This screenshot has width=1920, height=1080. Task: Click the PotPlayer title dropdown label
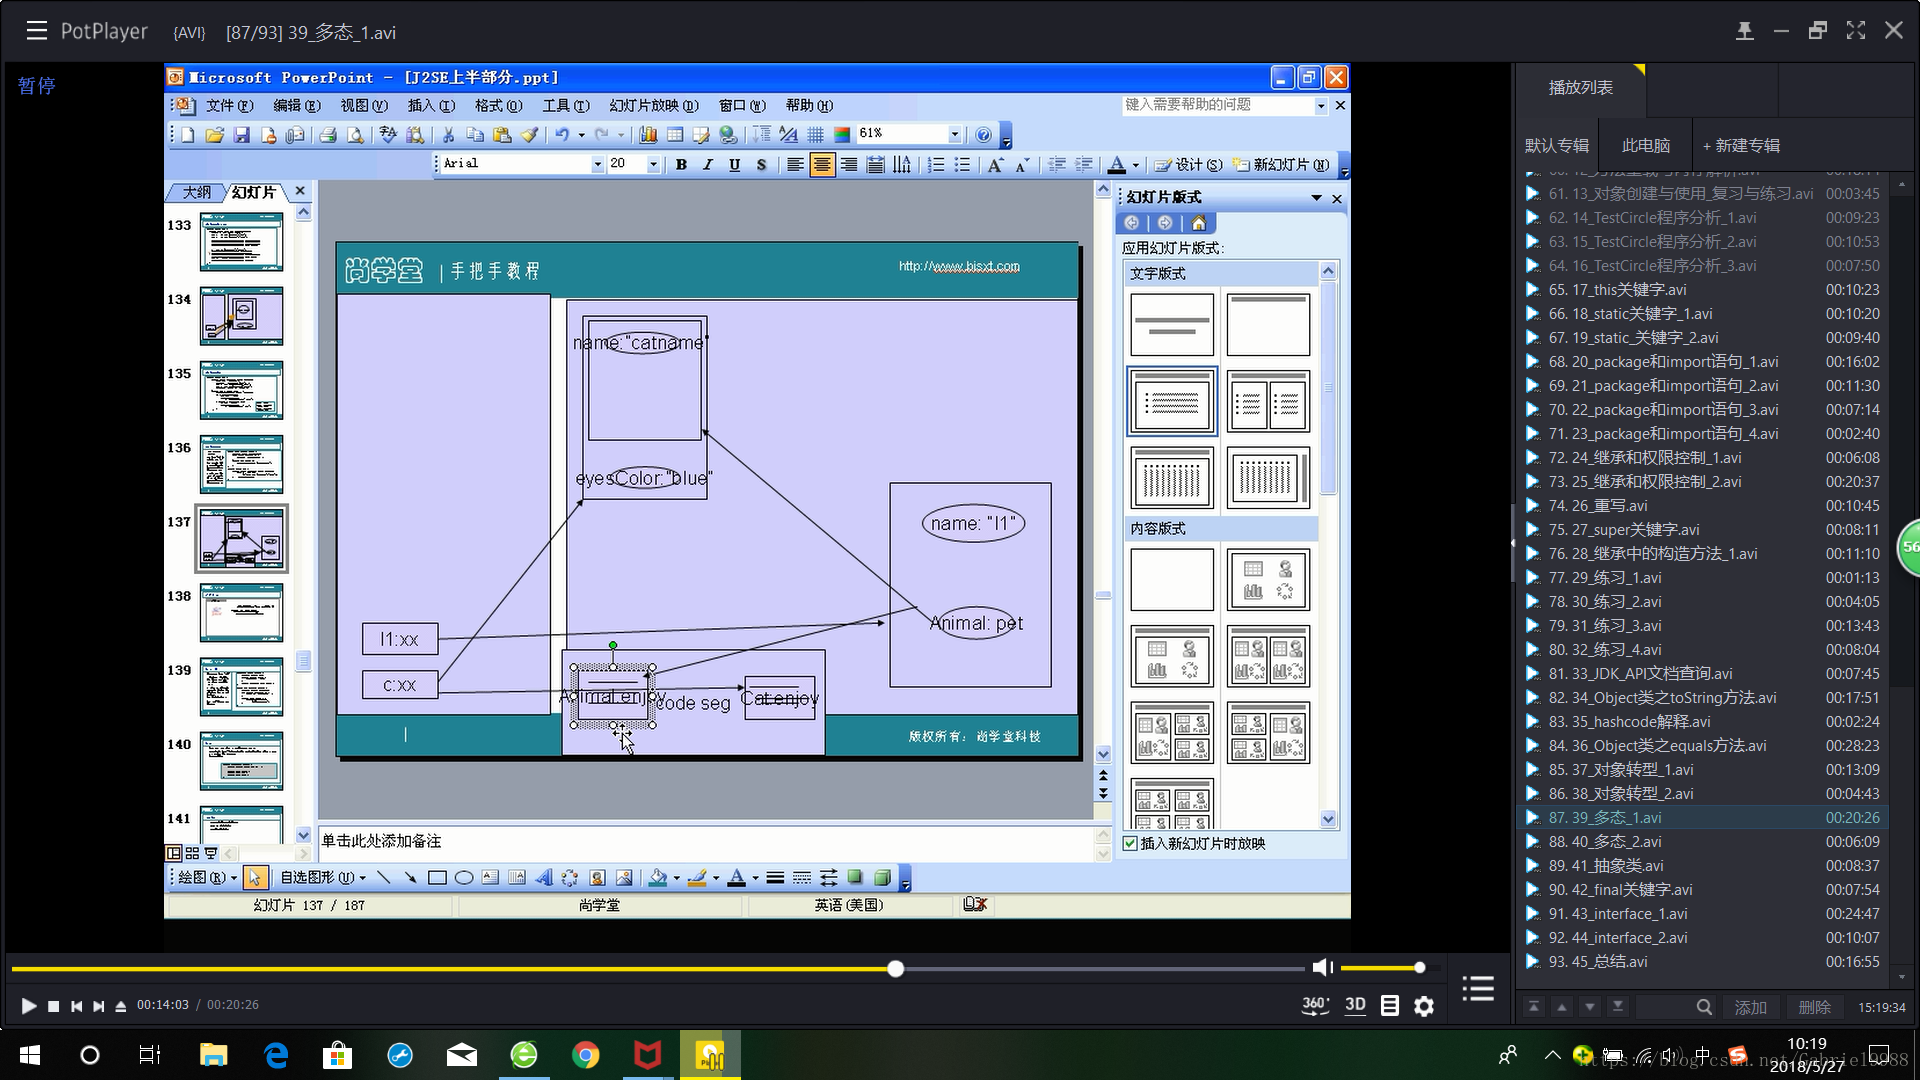coord(104,31)
